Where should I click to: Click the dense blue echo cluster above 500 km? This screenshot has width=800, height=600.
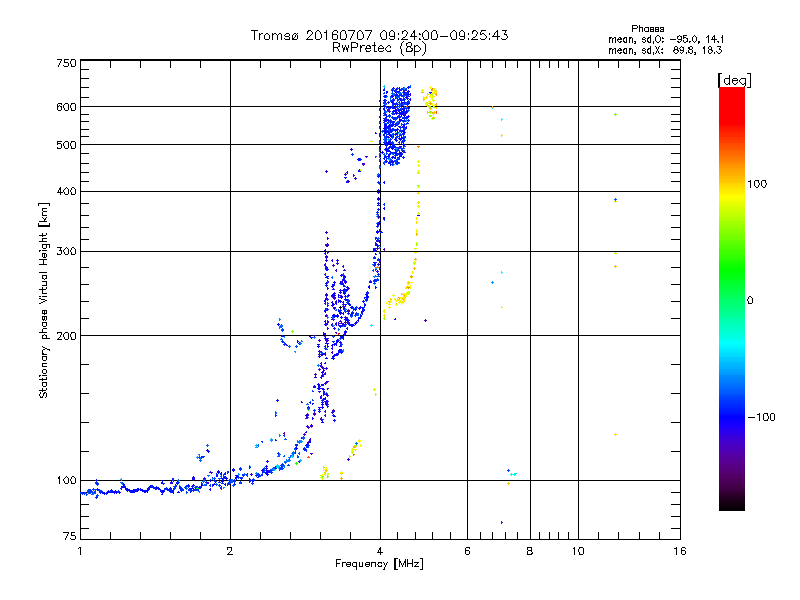coord(396,126)
